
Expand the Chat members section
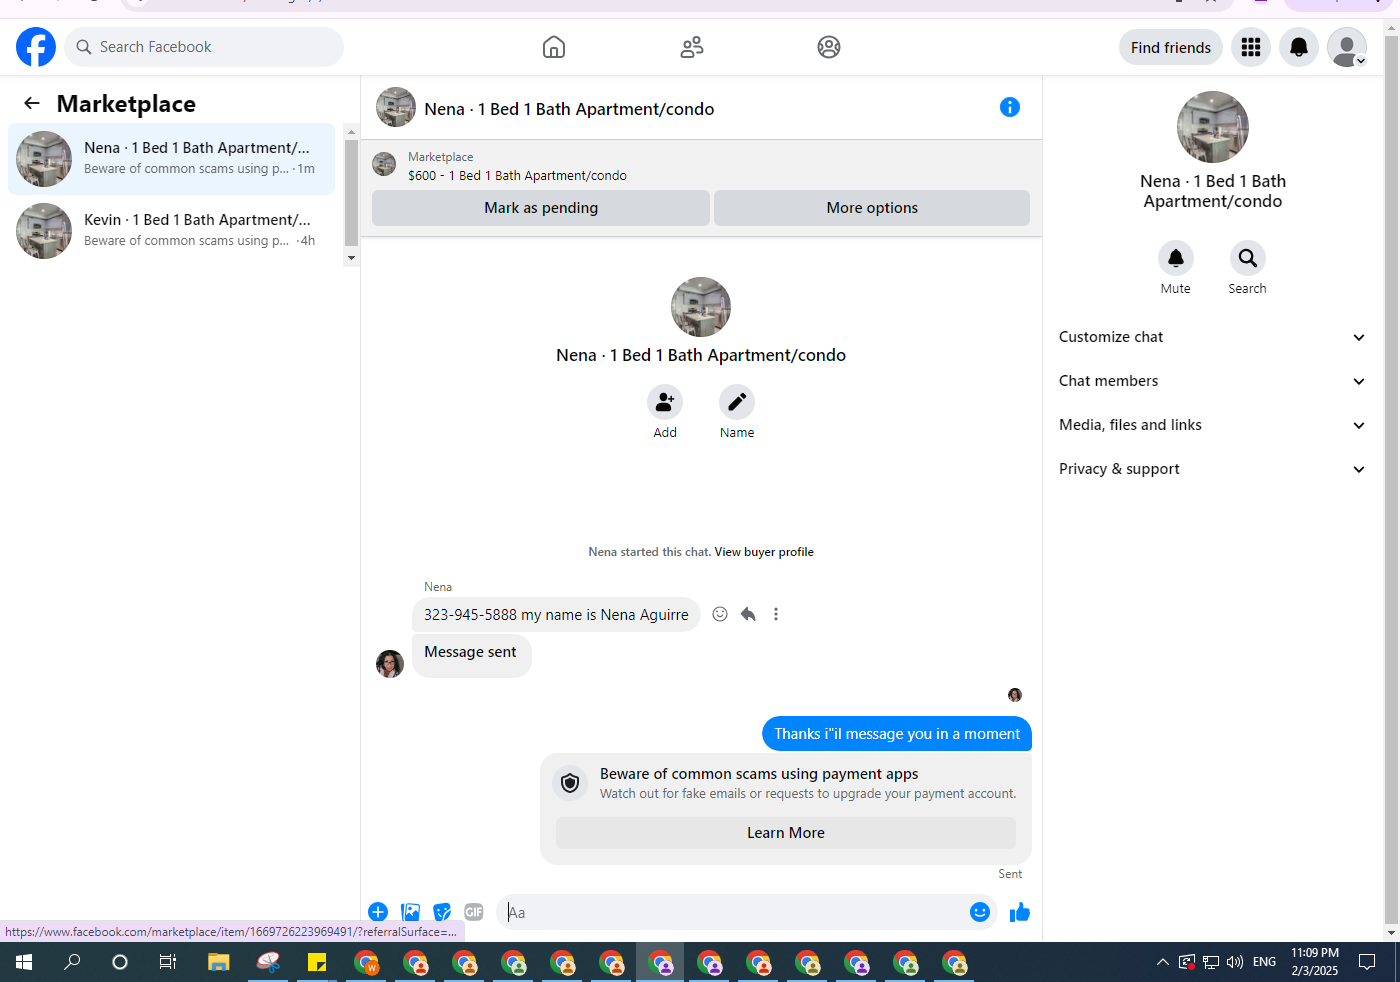pos(1212,381)
